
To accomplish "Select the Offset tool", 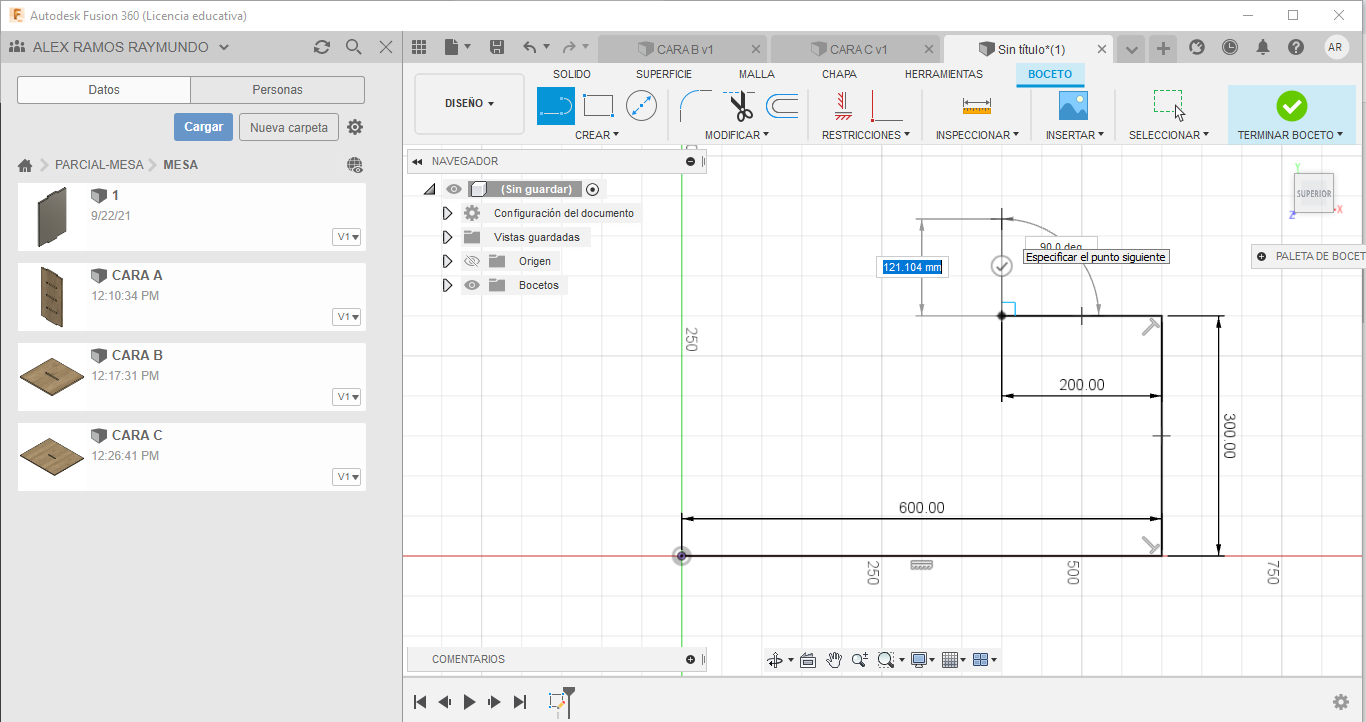I will point(782,105).
